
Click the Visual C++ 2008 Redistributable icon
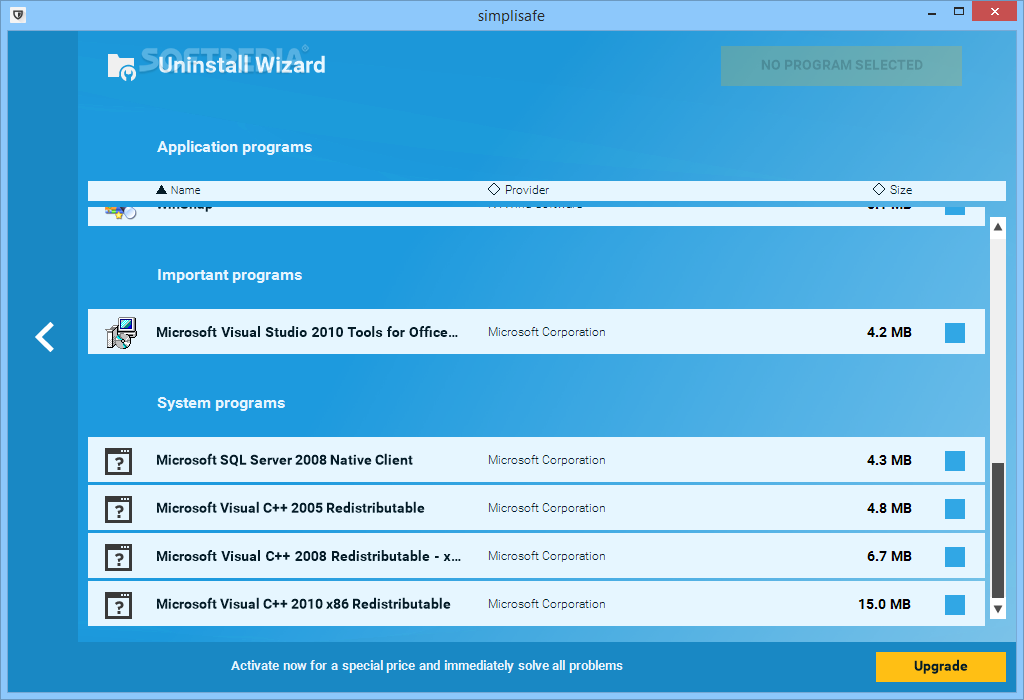[118, 557]
